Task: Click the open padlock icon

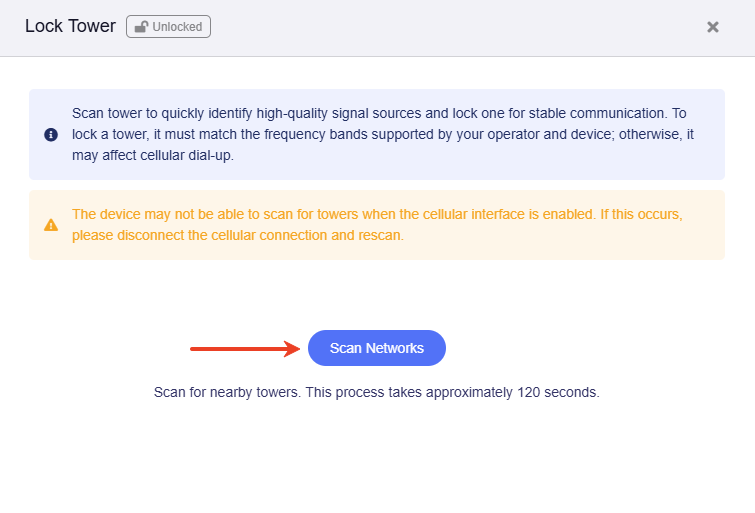Action: 141,26
